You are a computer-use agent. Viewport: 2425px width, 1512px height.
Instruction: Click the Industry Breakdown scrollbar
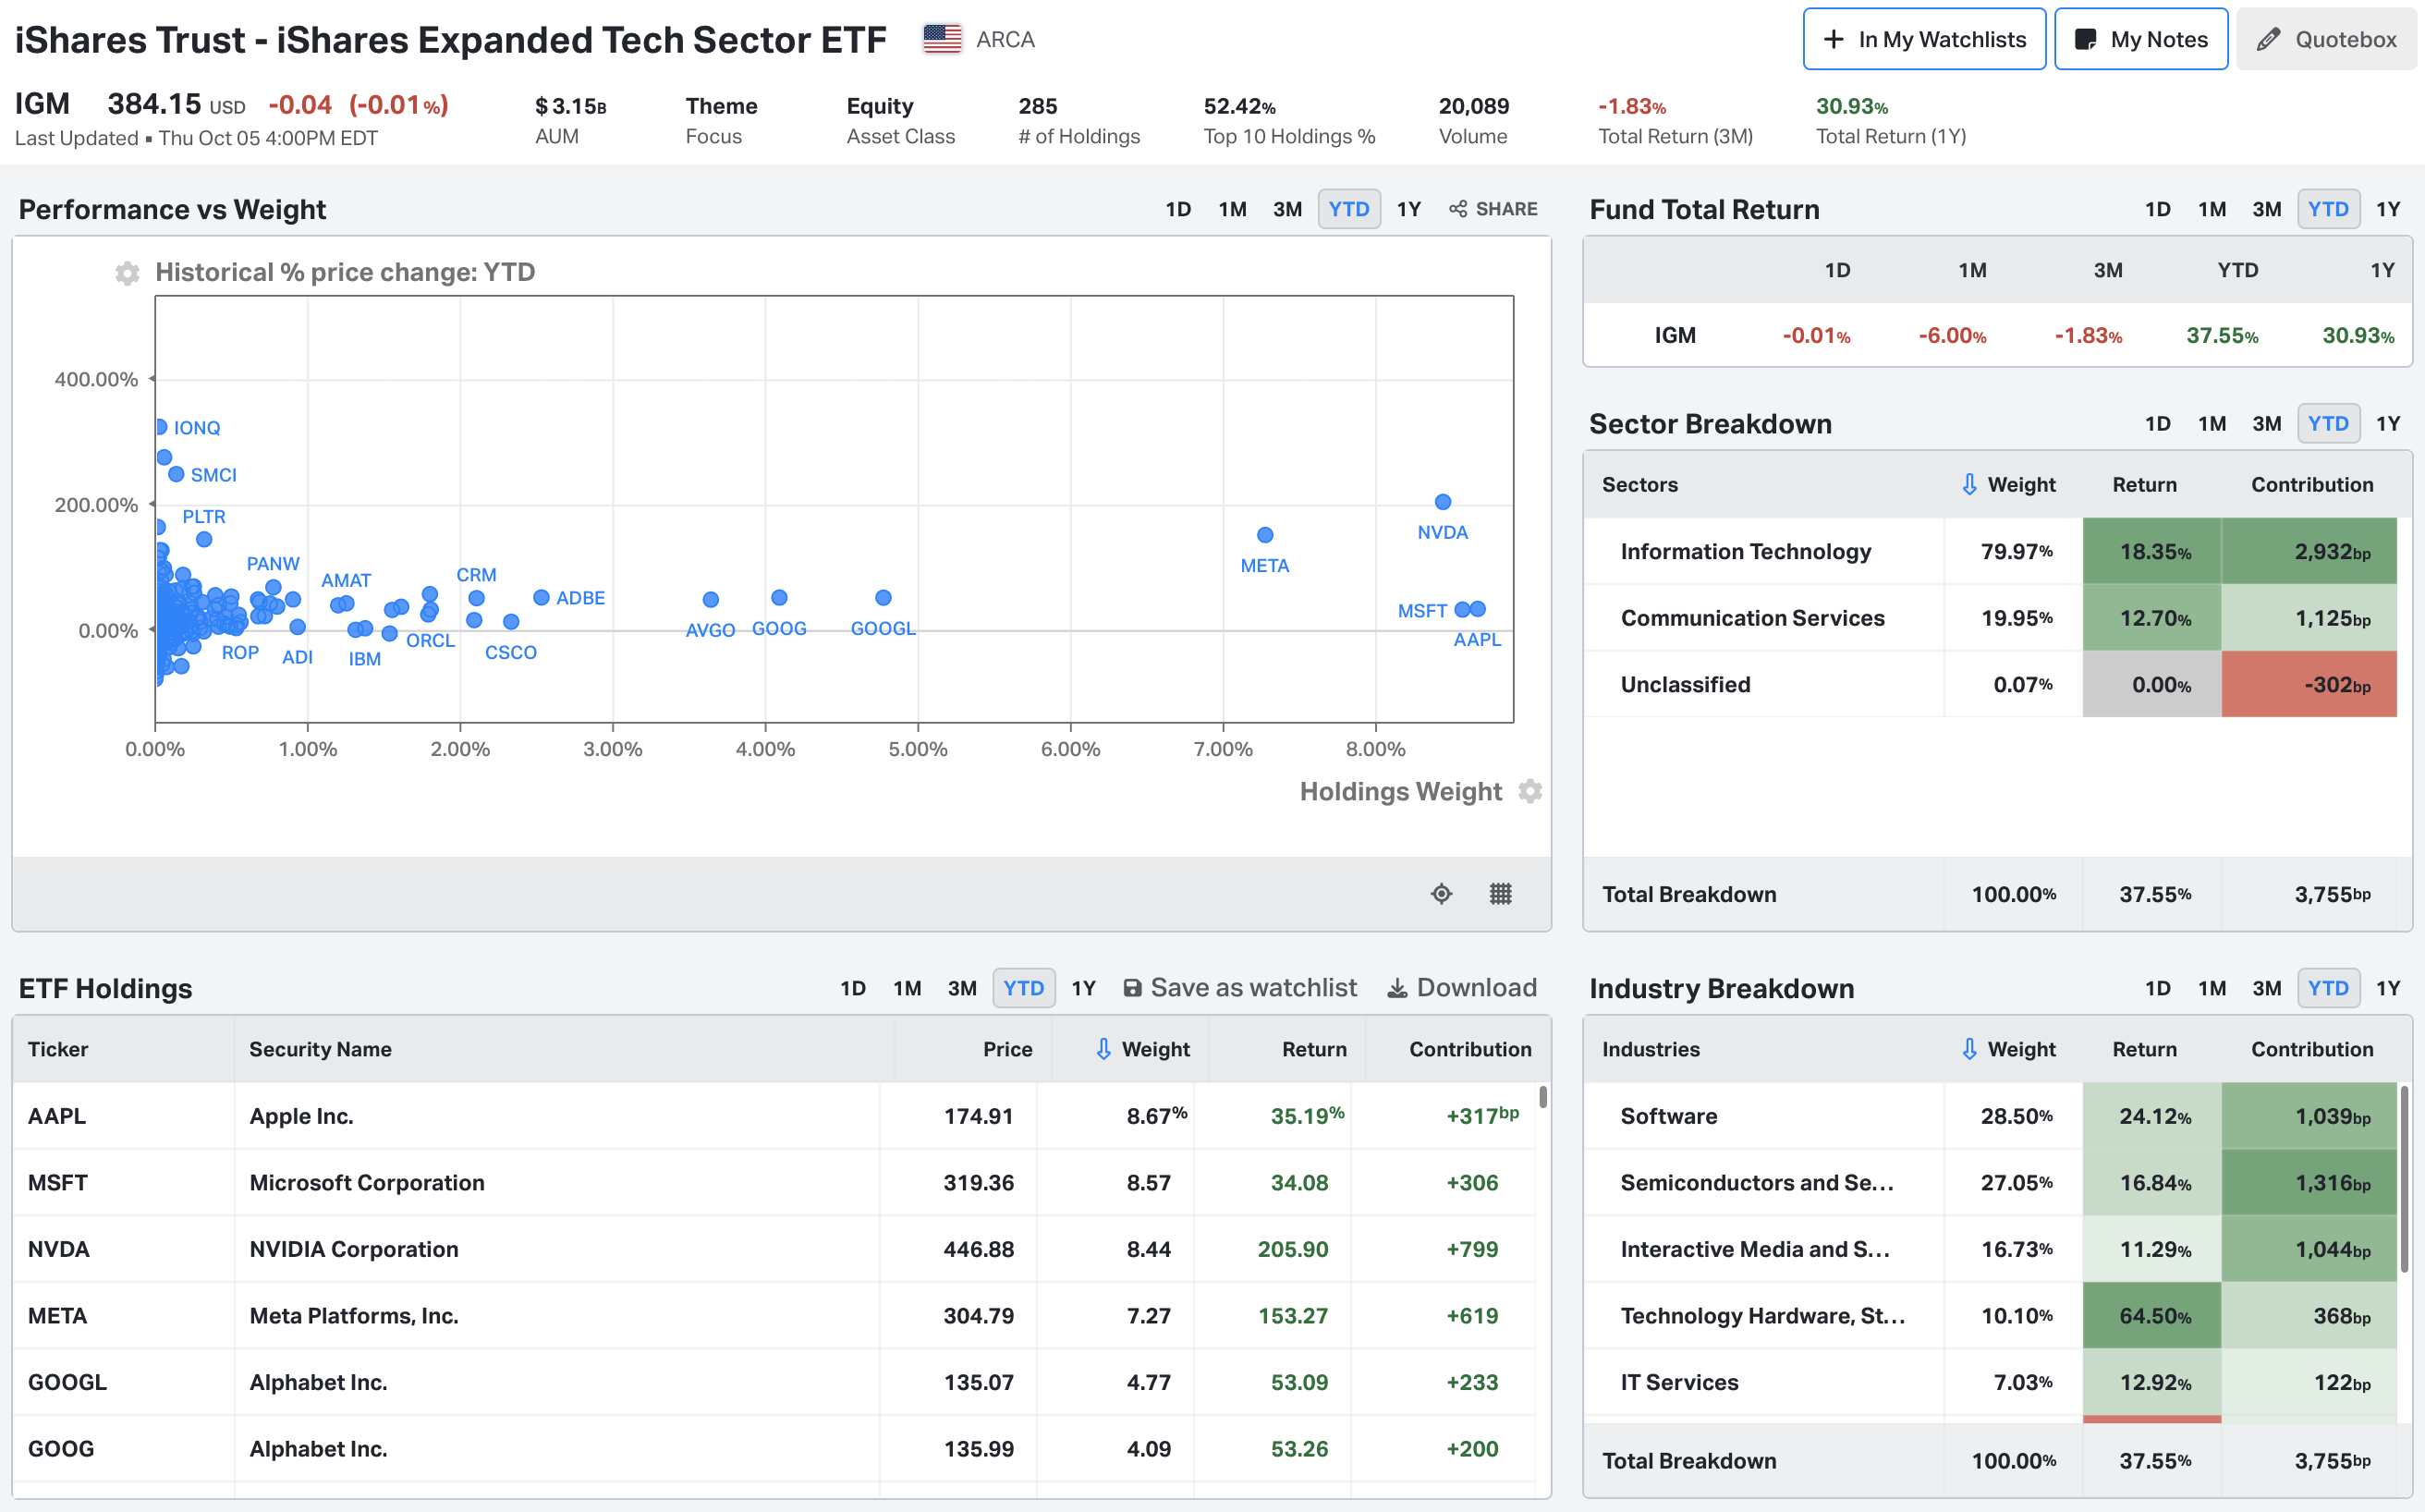(2404, 1180)
